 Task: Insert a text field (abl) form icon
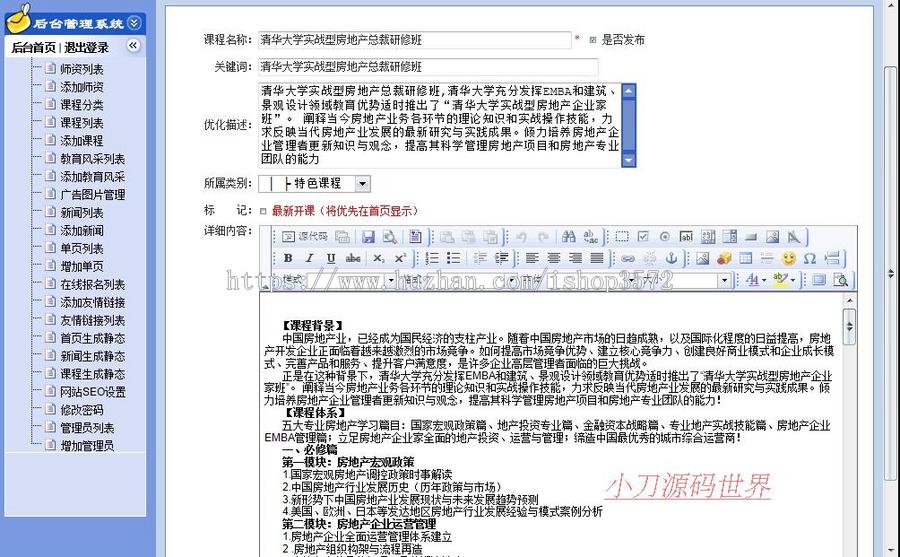tap(686, 237)
